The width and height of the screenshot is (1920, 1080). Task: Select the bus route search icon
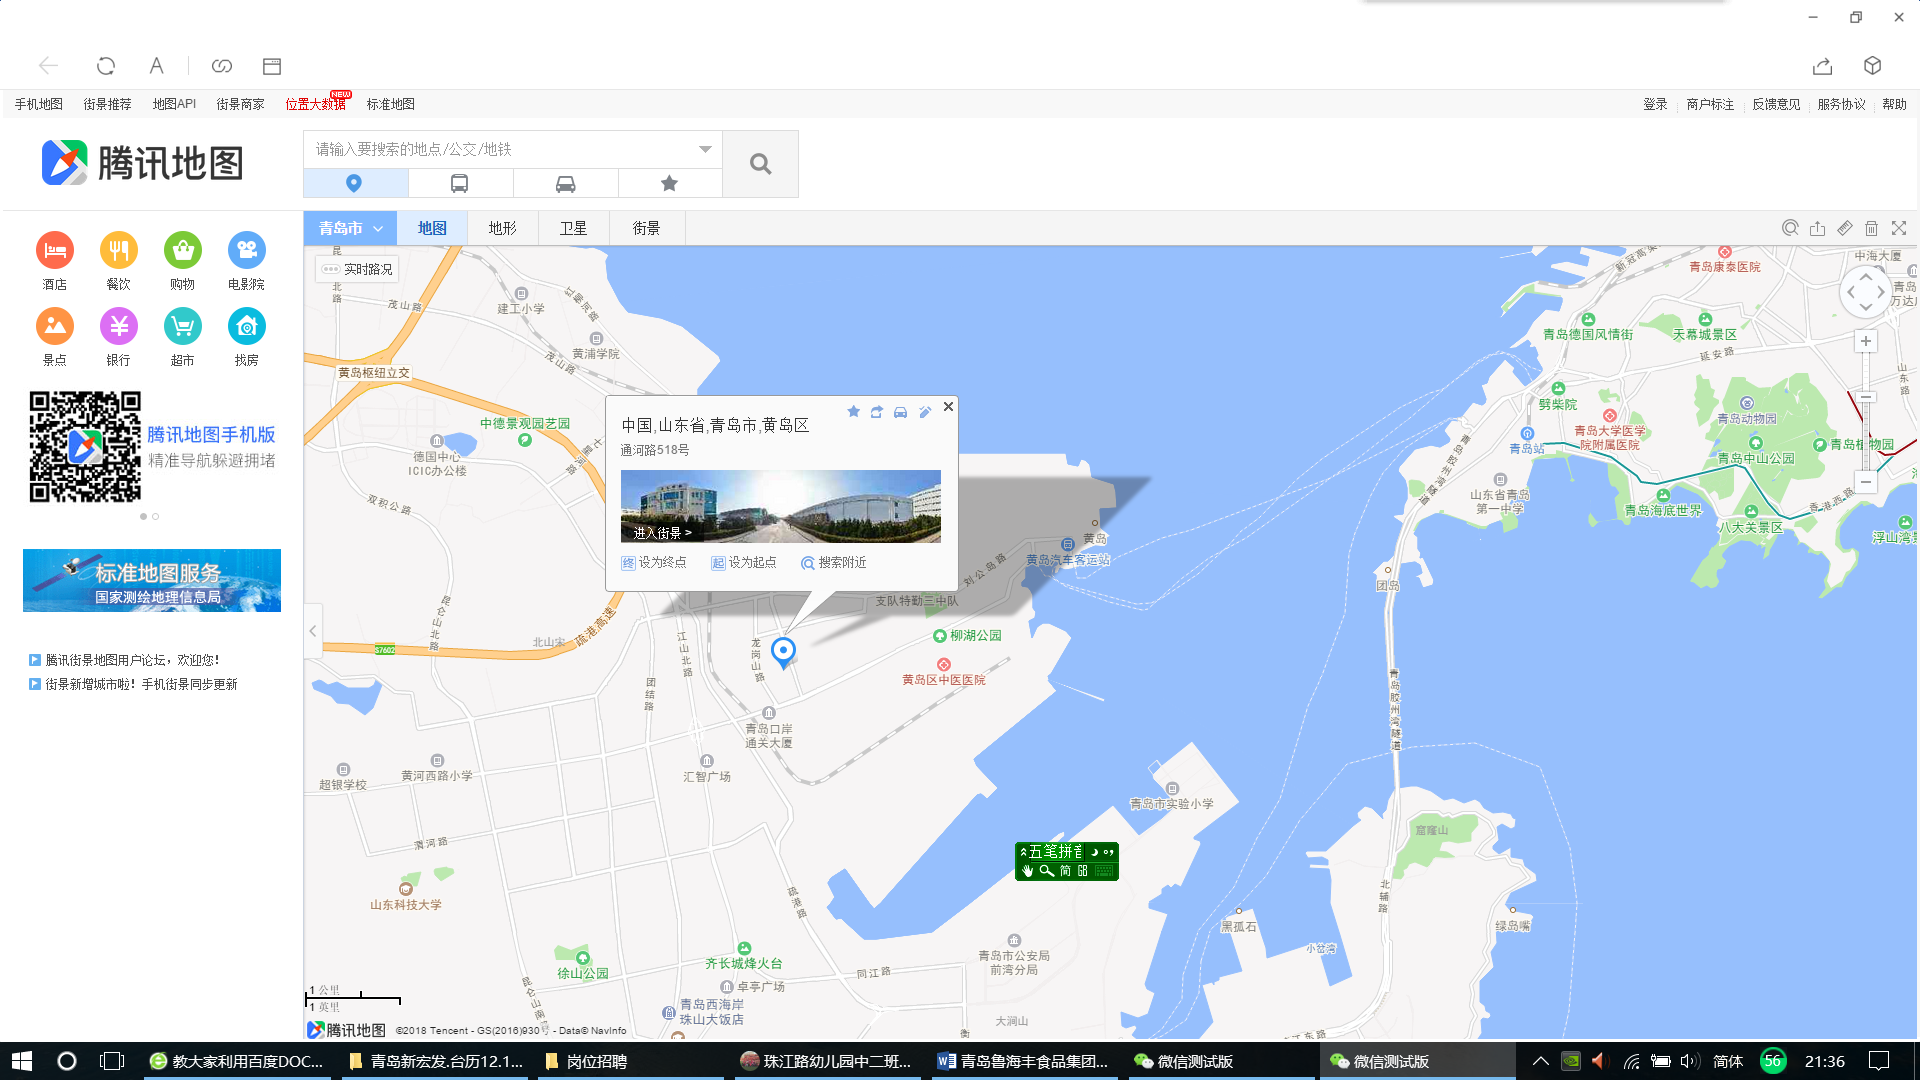pos(460,183)
